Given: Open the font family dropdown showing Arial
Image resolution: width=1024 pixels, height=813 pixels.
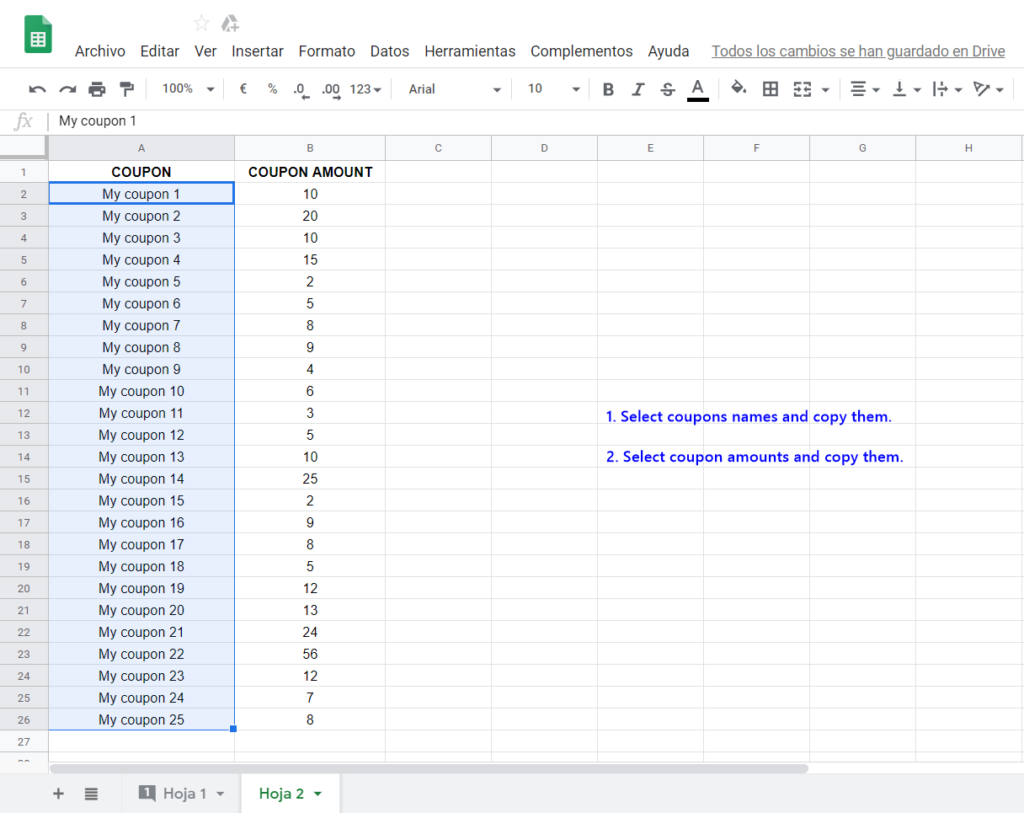Looking at the screenshot, I should (450, 89).
